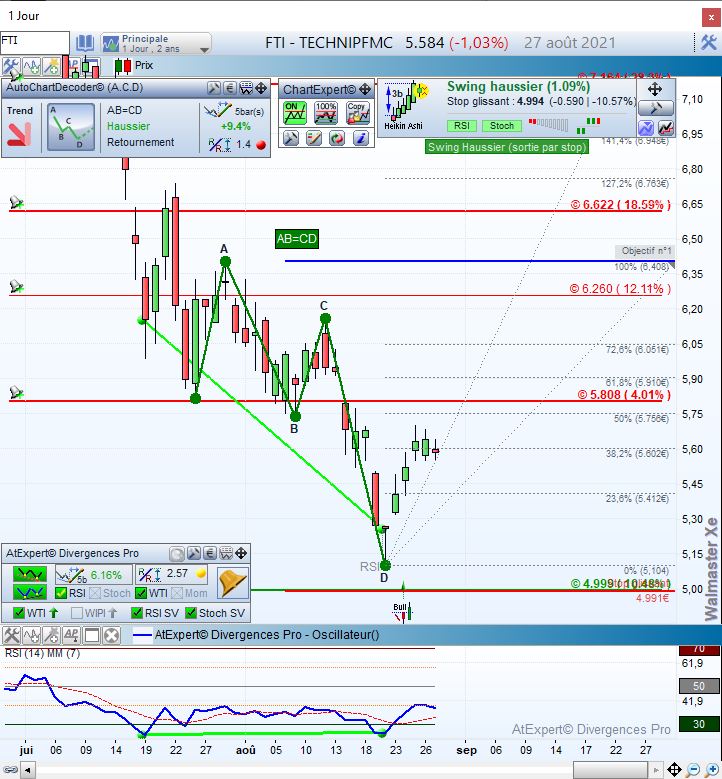This screenshot has height=779, width=722.
Task: Toggle WTI checkbox next to Mom
Action: pos(141,593)
